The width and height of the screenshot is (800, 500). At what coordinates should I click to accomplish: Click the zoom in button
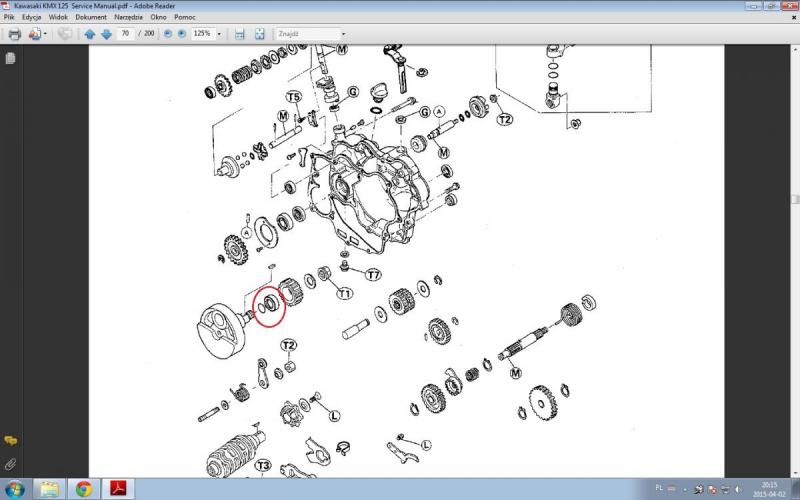coord(181,34)
